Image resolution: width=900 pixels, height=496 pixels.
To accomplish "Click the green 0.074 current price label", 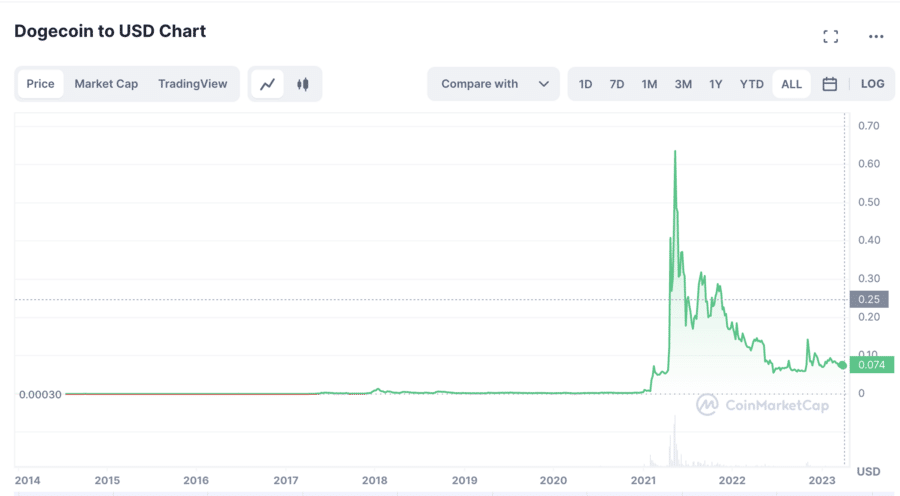I will tap(871, 365).
